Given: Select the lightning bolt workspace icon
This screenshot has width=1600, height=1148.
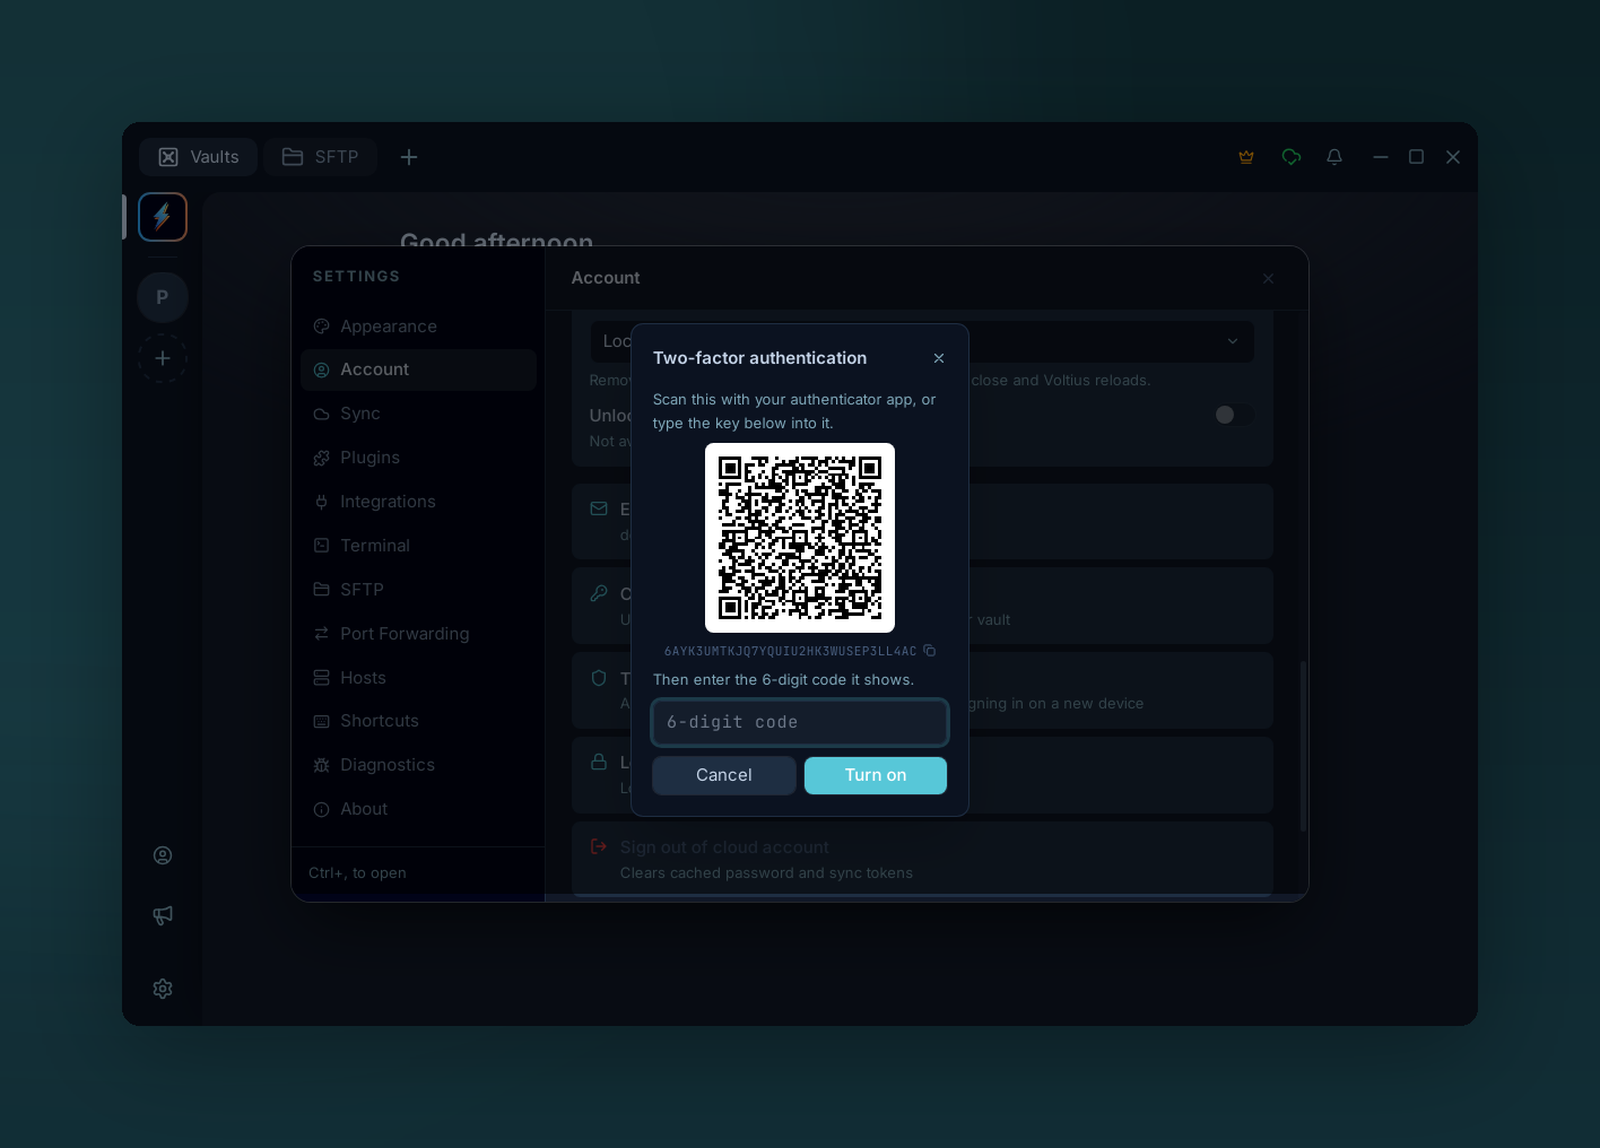Looking at the screenshot, I should click(163, 217).
